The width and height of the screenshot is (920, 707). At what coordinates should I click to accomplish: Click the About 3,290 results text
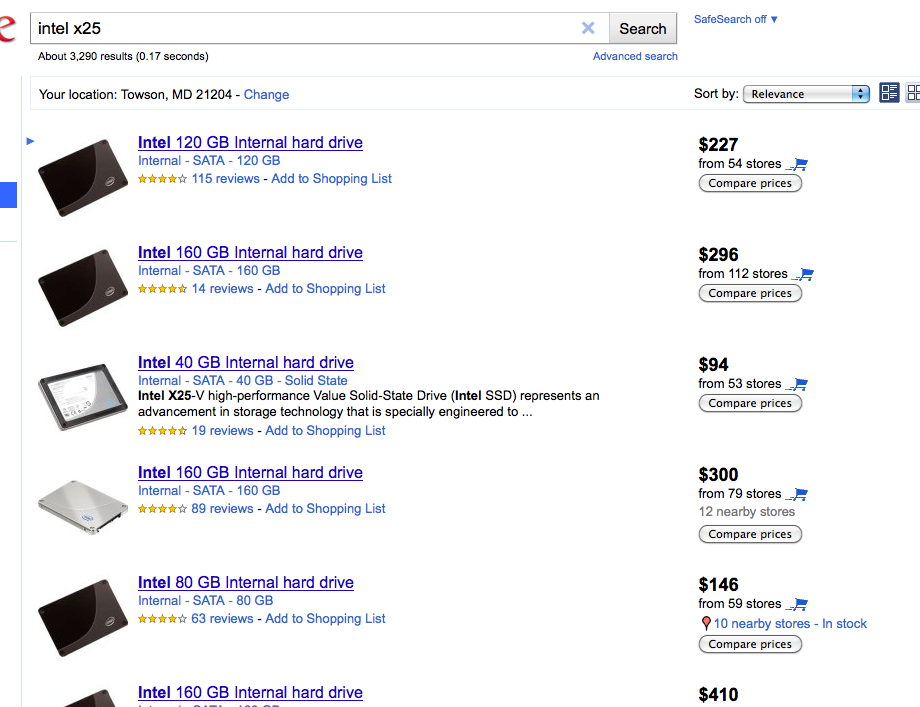pyautogui.click(x=123, y=56)
